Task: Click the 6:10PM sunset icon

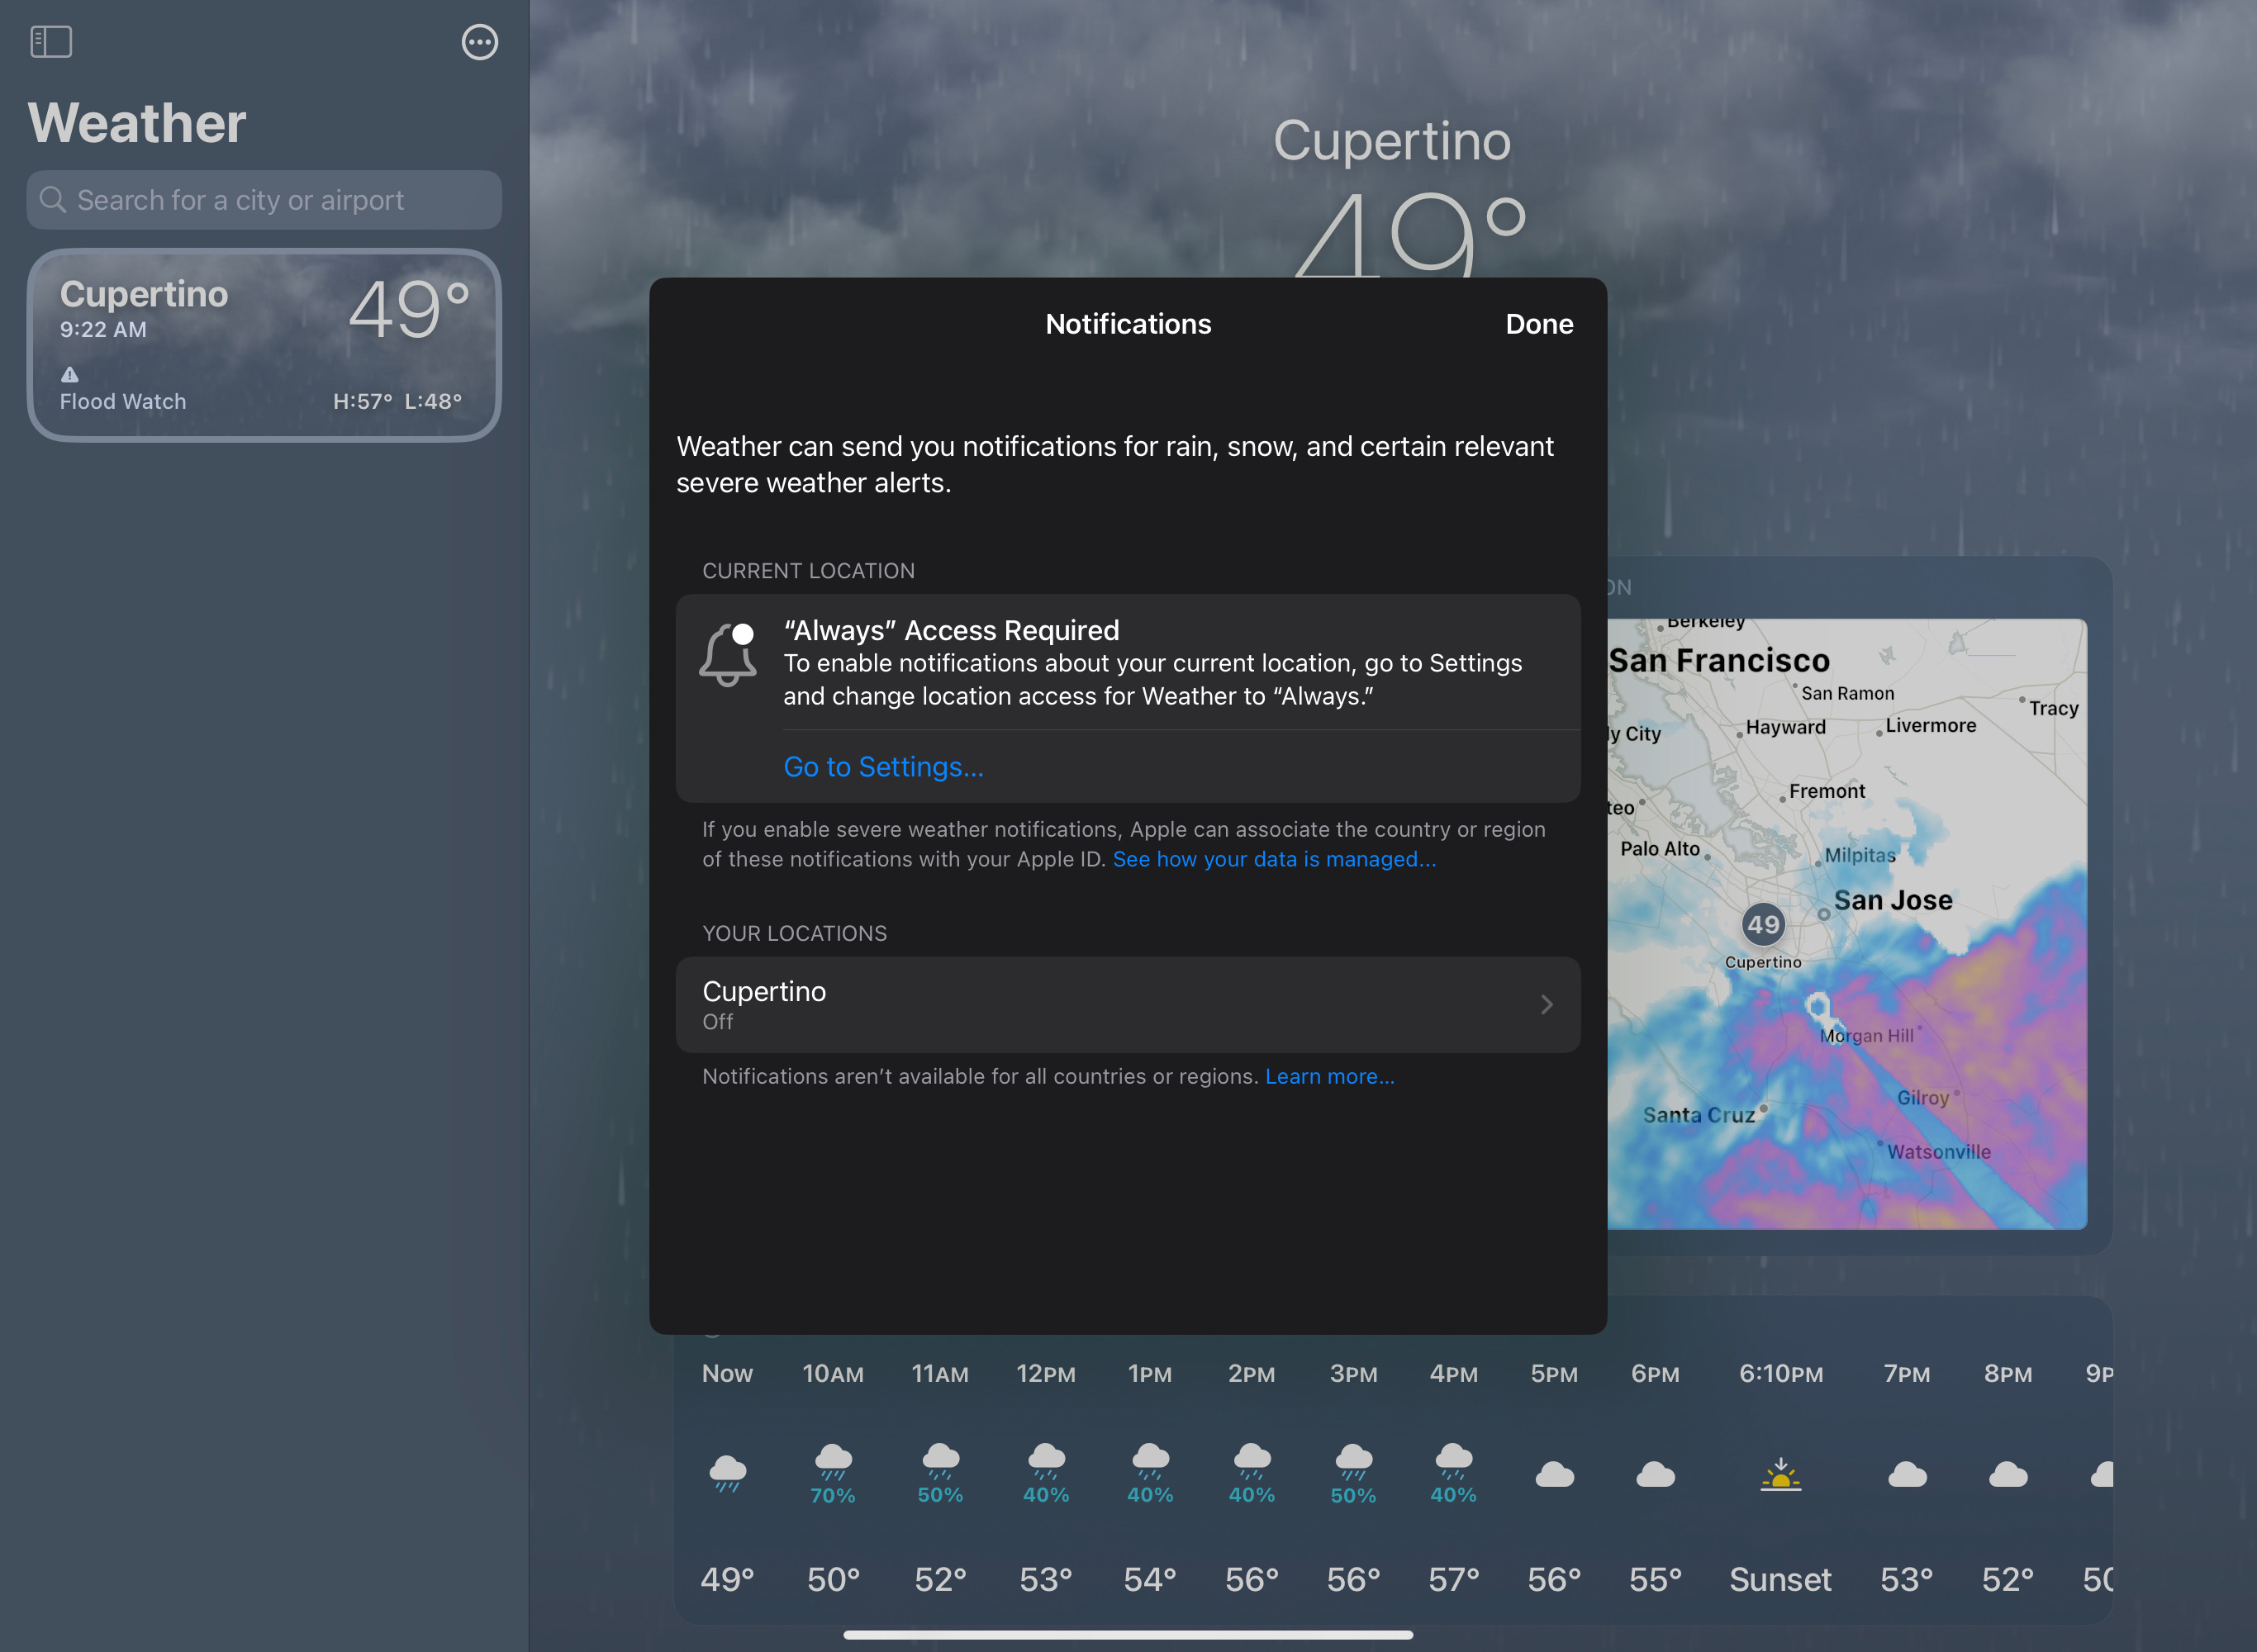Action: coord(1781,1474)
